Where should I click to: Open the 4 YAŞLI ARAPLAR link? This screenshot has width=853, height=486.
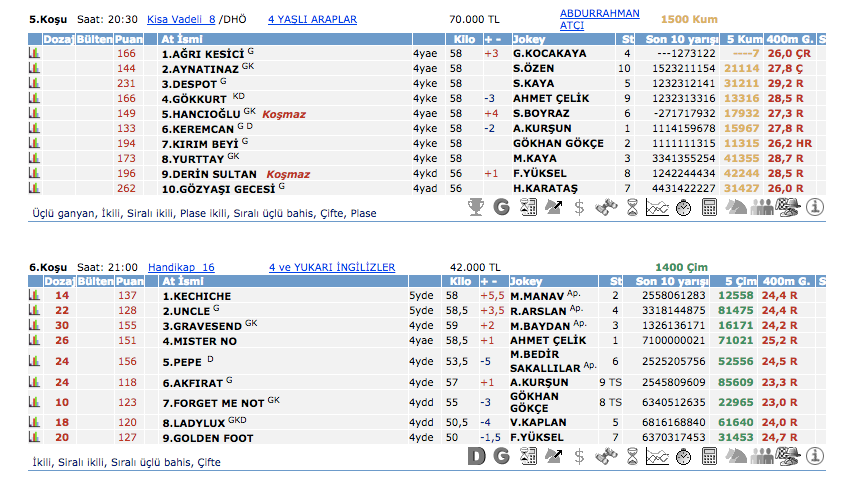[x=313, y=18]
